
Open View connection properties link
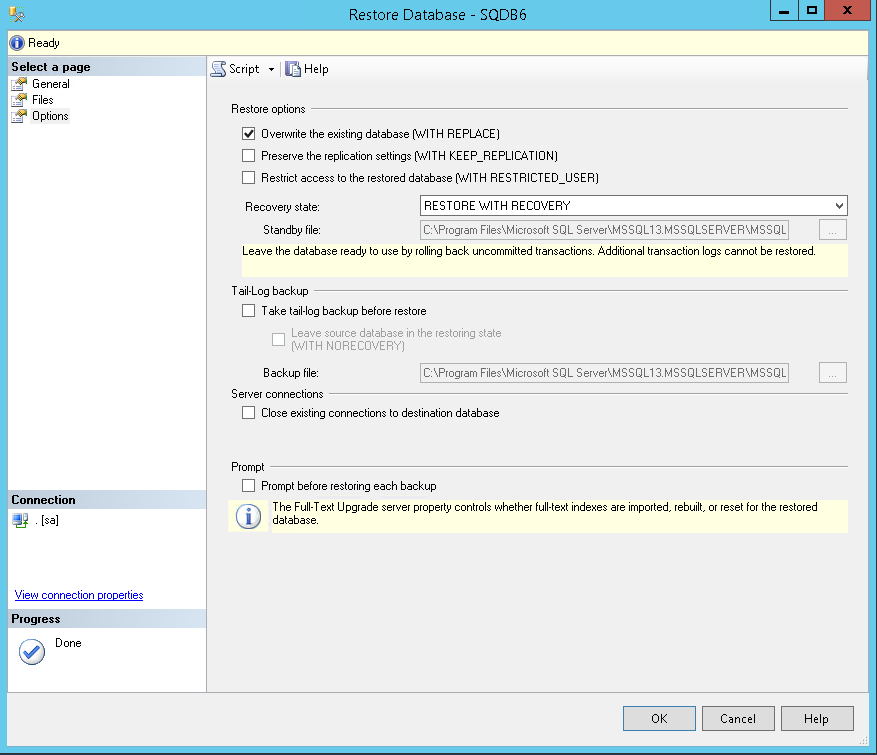click(x=78, y=594)
